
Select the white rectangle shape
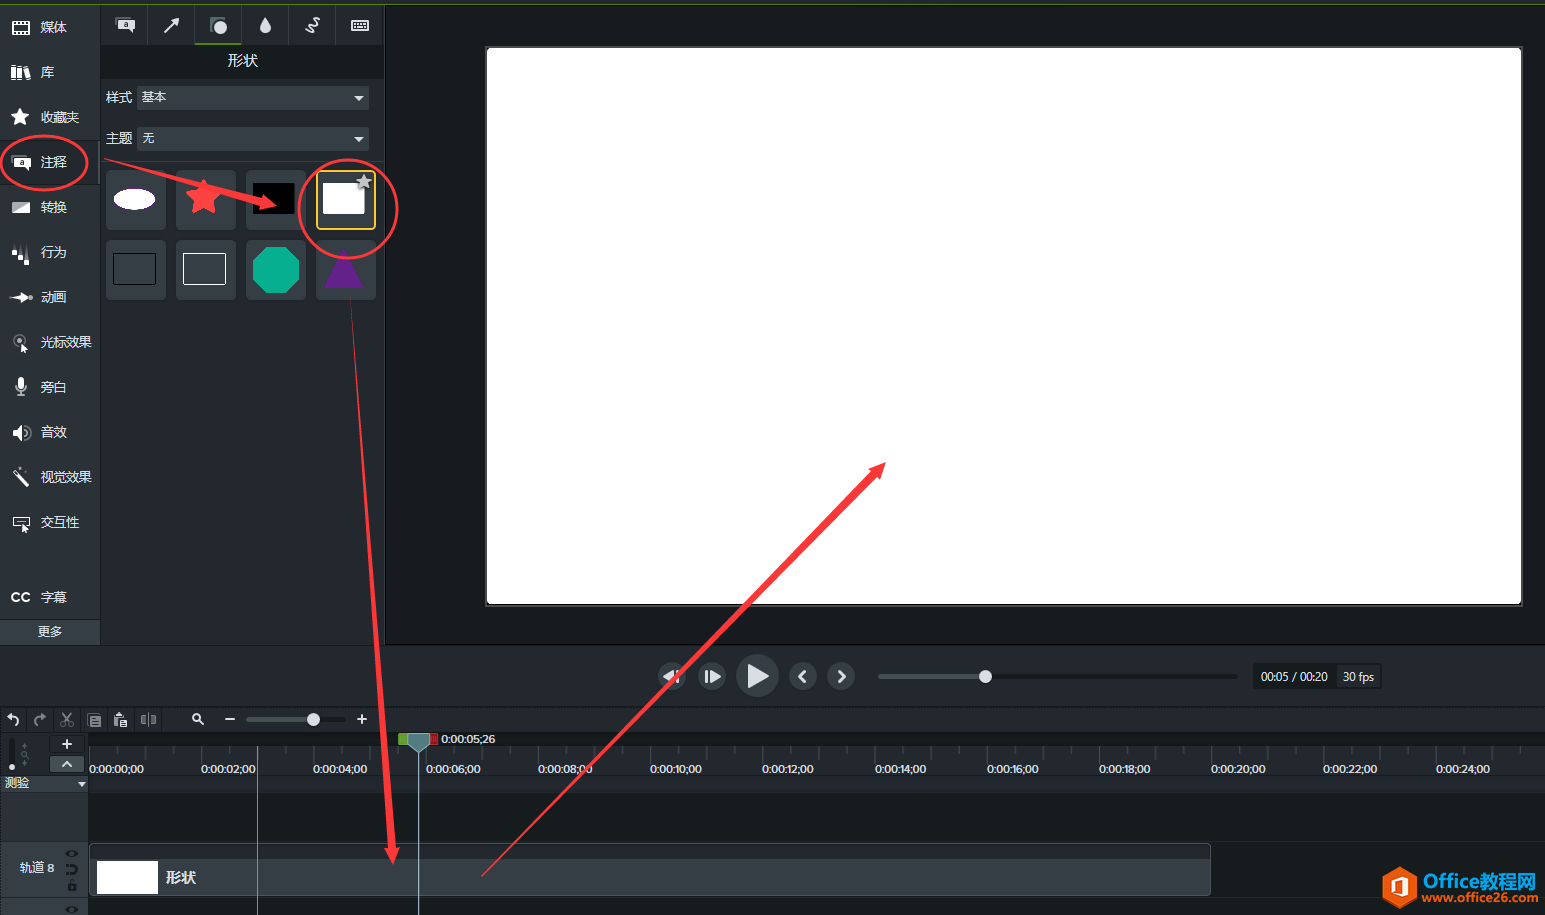pyautogui.click(x=345, y=199)
